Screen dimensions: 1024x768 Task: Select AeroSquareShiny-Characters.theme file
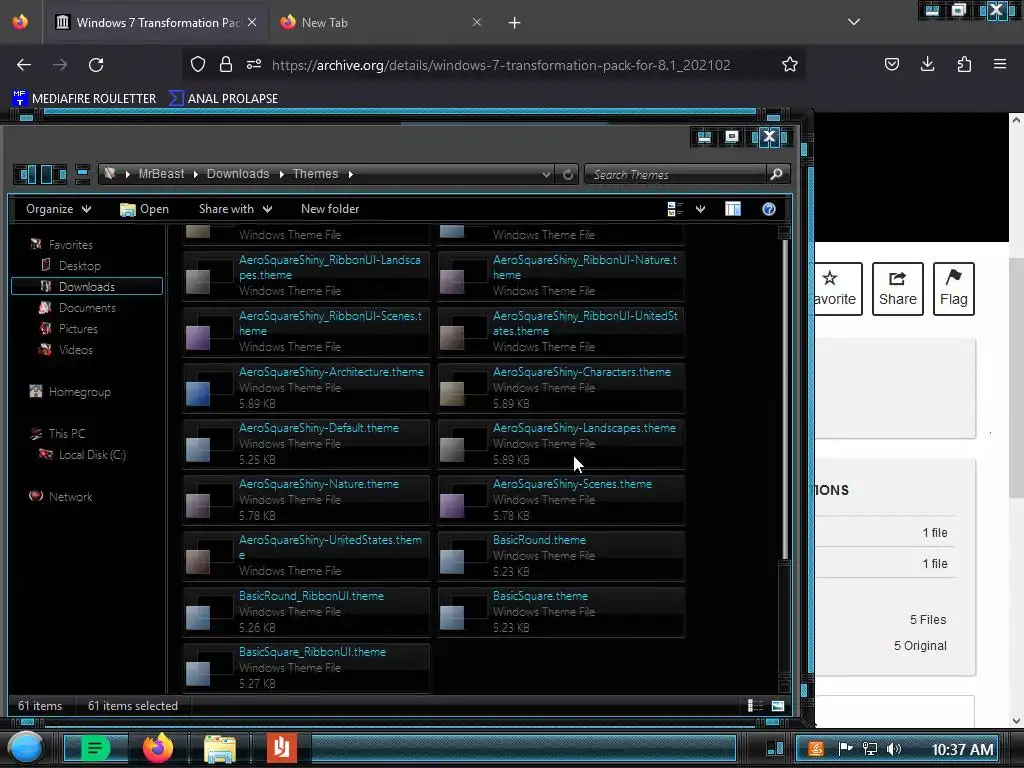(560, 388)
